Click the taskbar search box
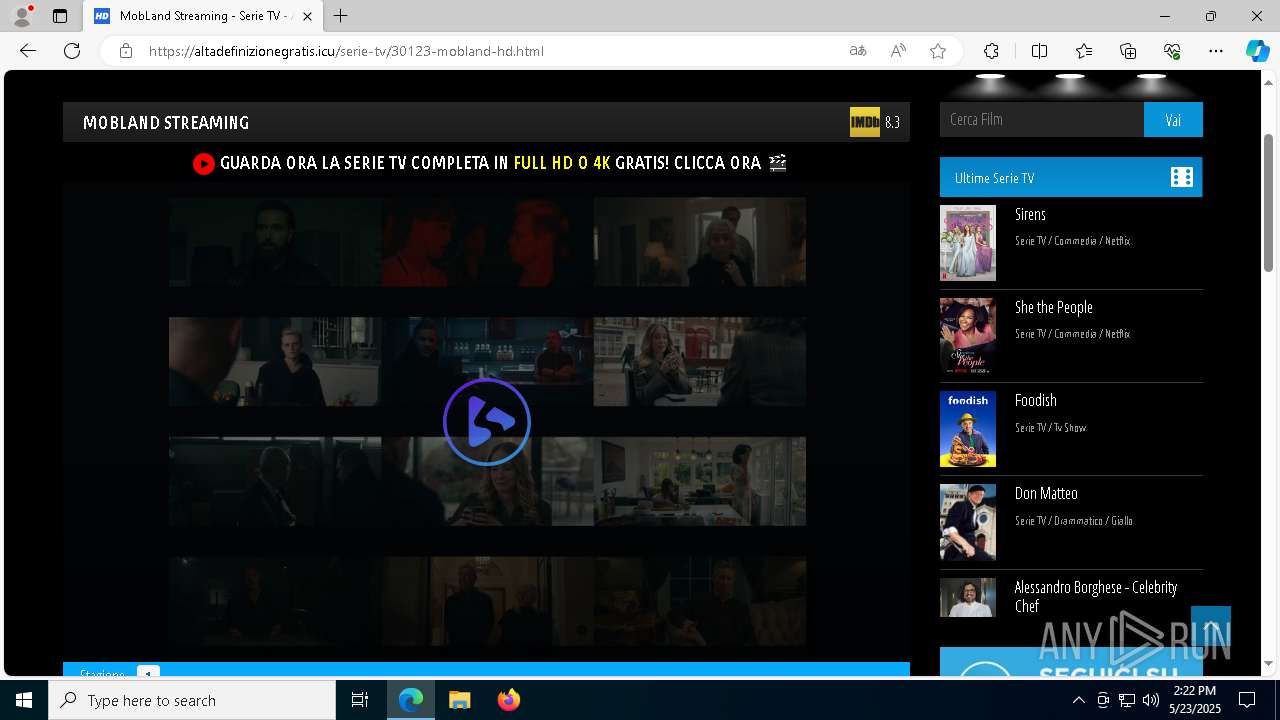The width and height of the screenshot is (1280, 720). coord(192,700)
